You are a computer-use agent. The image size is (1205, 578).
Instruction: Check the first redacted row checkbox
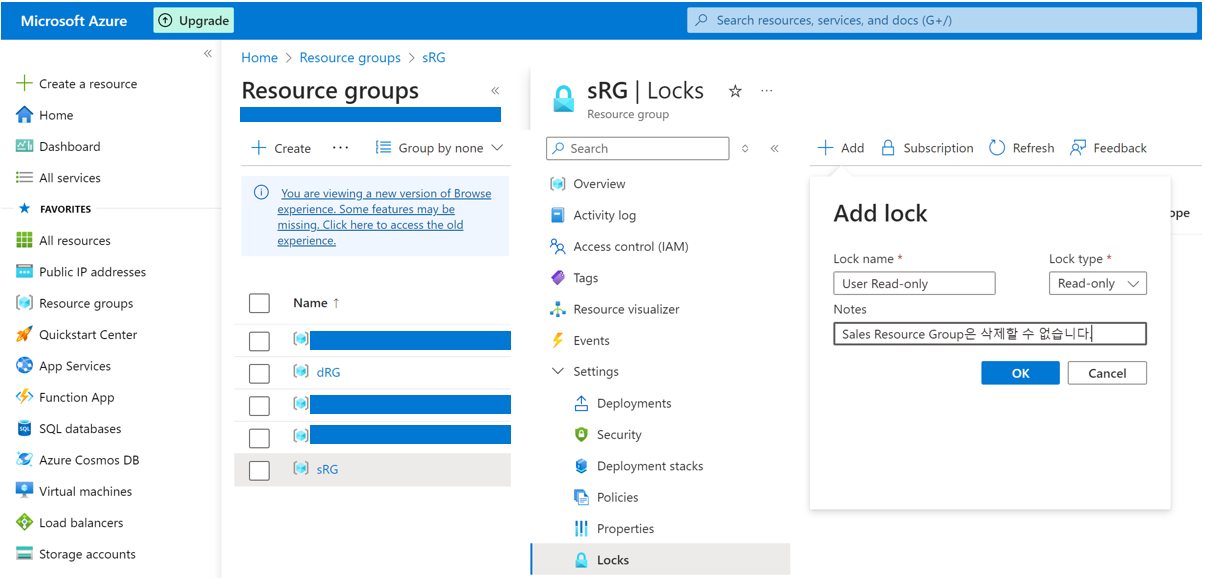pos(259,341)
